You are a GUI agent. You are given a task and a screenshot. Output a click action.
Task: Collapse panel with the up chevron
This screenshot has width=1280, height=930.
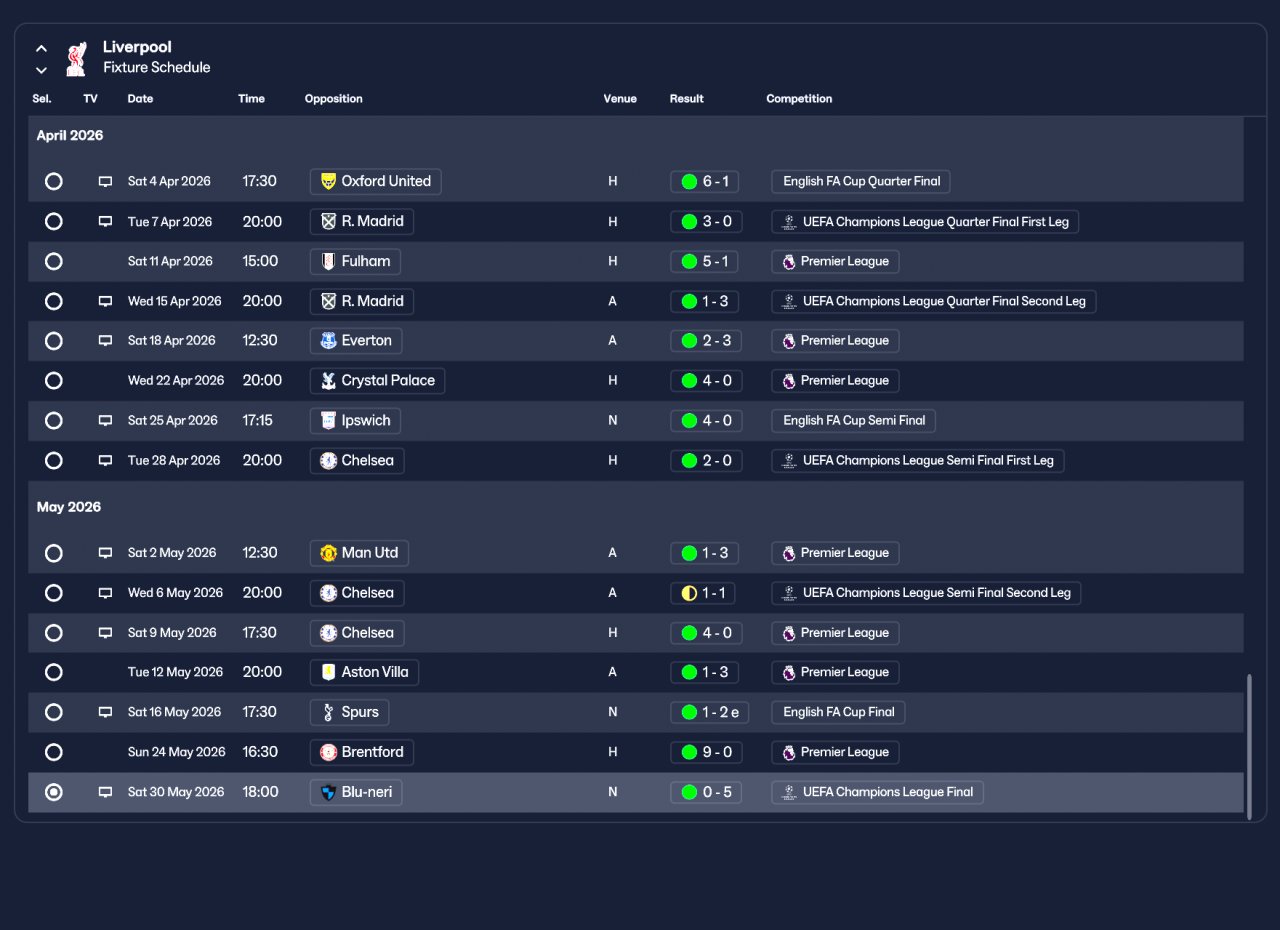[x=41, y=48]
